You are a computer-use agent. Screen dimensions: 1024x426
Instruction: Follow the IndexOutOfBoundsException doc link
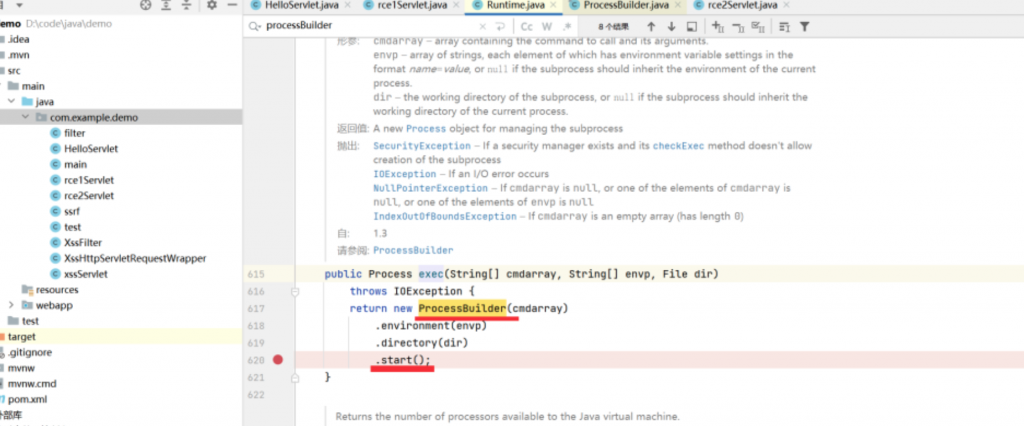[x=445, y=216]
